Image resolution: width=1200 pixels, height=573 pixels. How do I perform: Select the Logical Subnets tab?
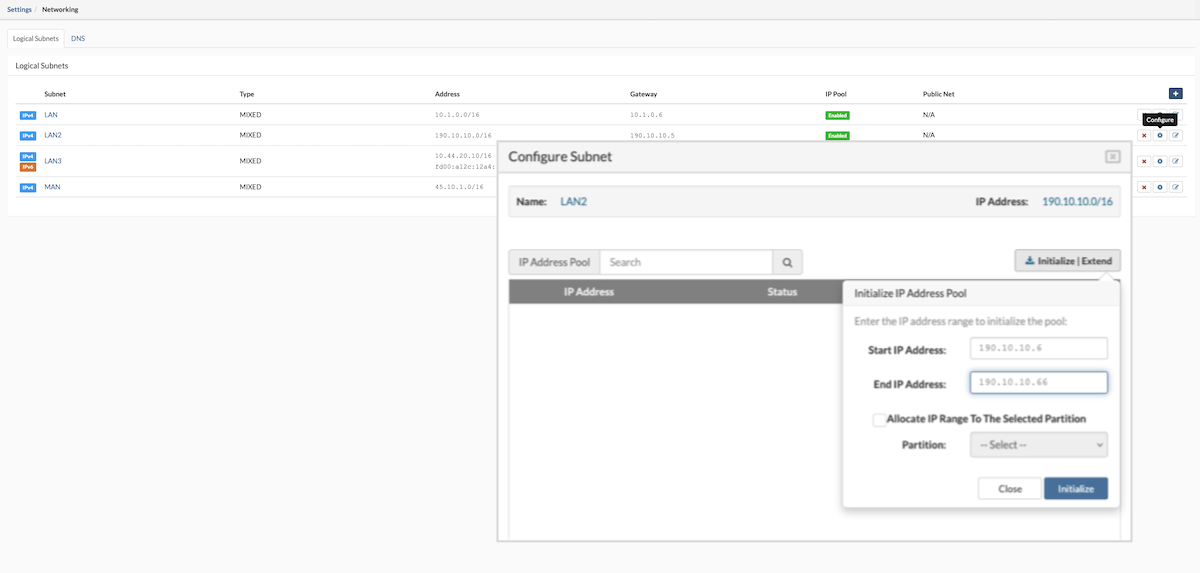(36, 38)
